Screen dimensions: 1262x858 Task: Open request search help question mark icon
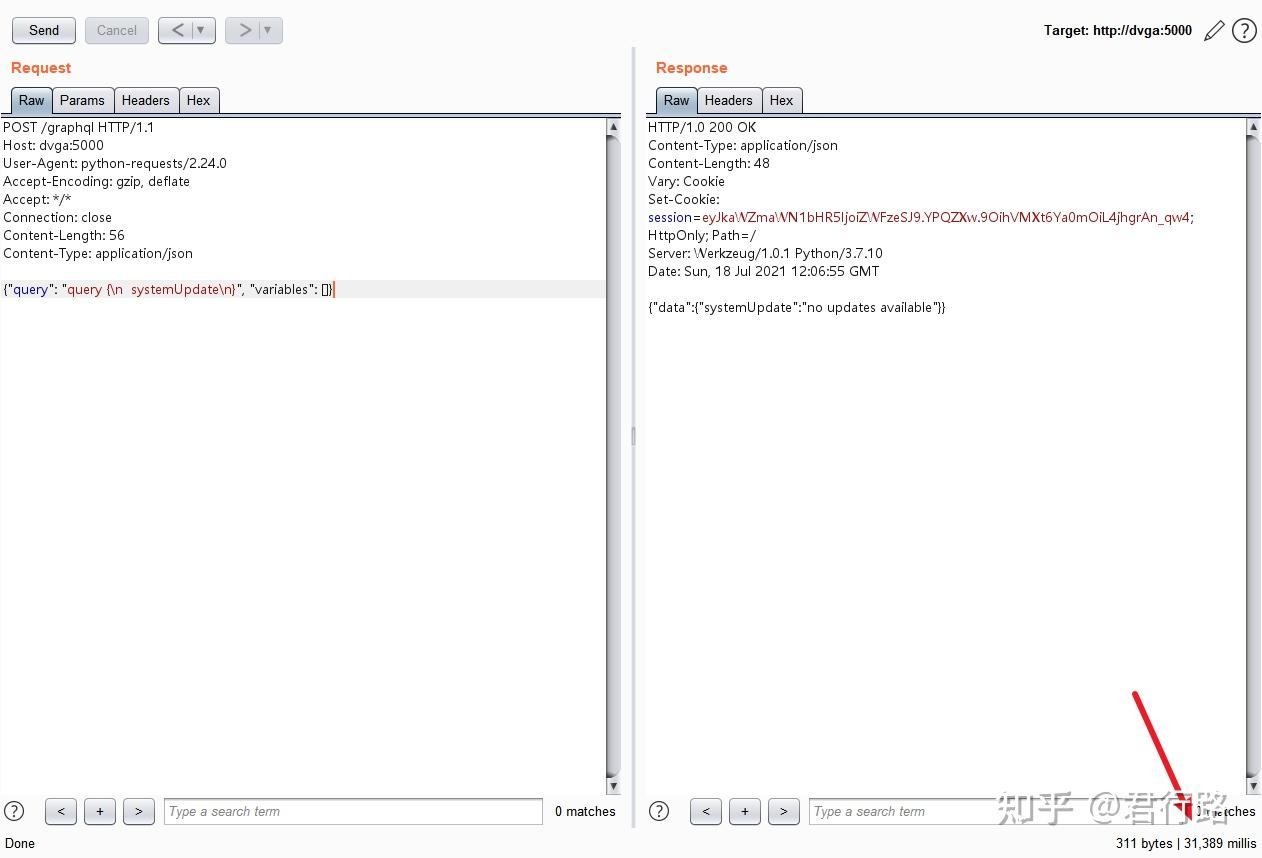click(x=14, y=811)
